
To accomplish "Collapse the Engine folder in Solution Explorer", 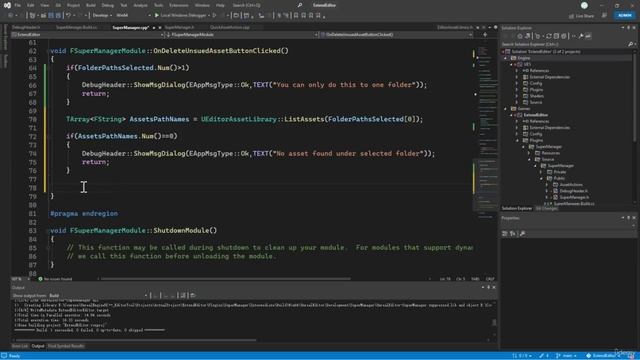I will 506,58.
